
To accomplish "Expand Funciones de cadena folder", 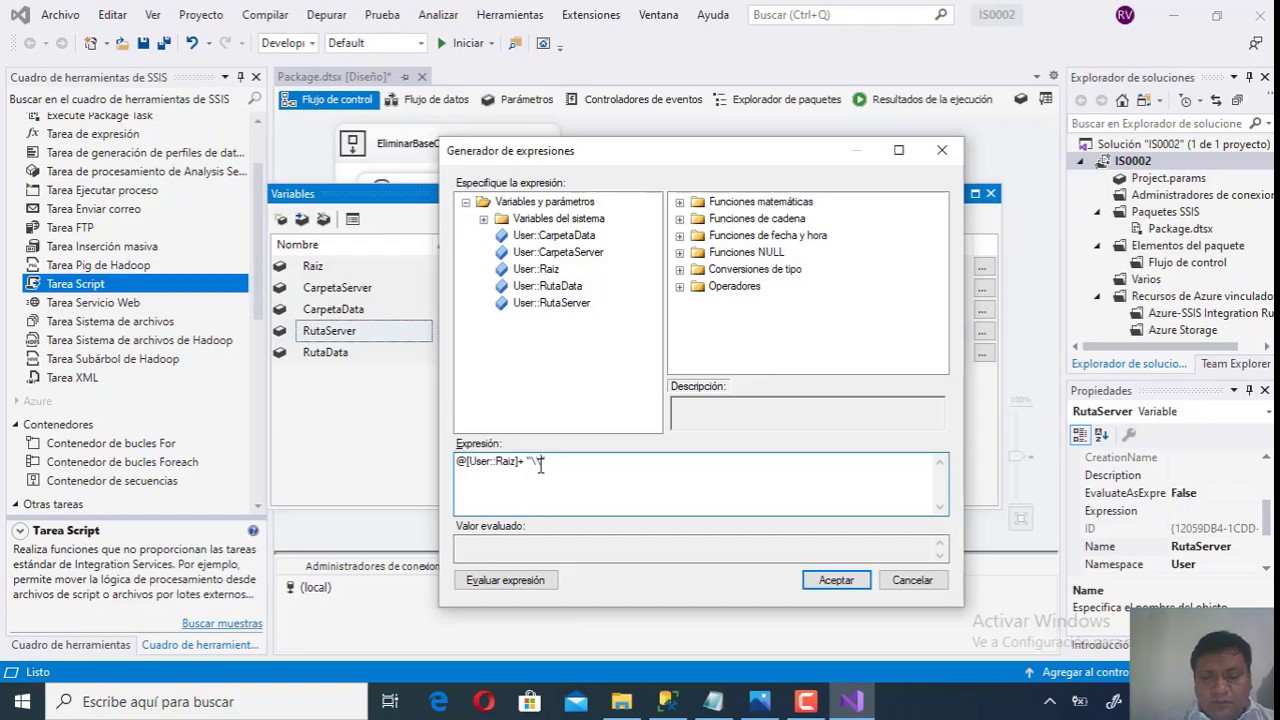I will (680, 219).
